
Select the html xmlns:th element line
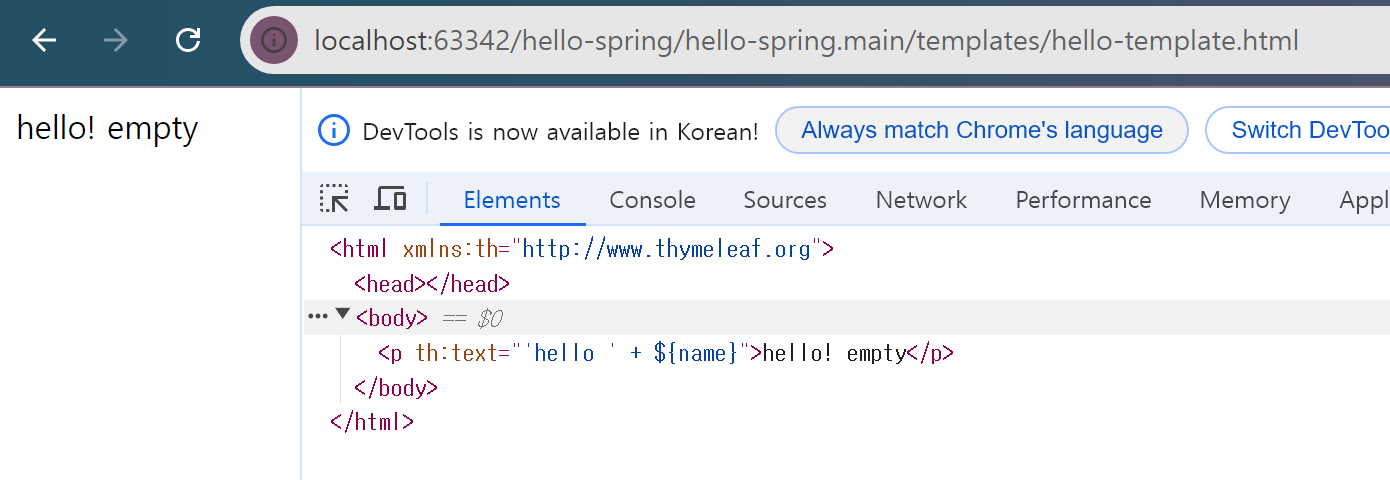pyautogui.click(x=582, y=249)
